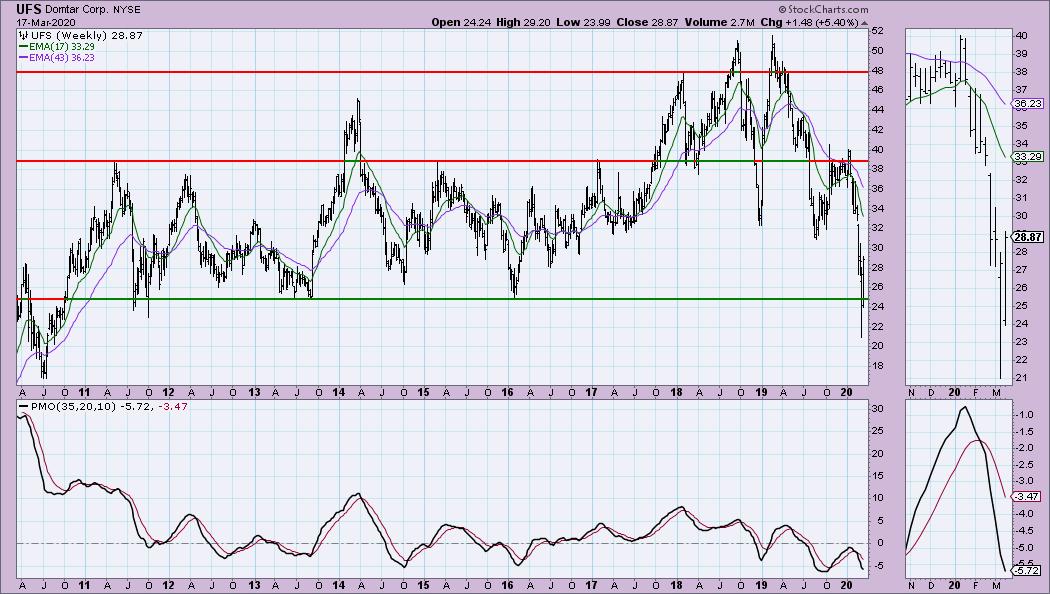Click the High 29.20 value
This screenshot has height=594, width=1050.
523,22
